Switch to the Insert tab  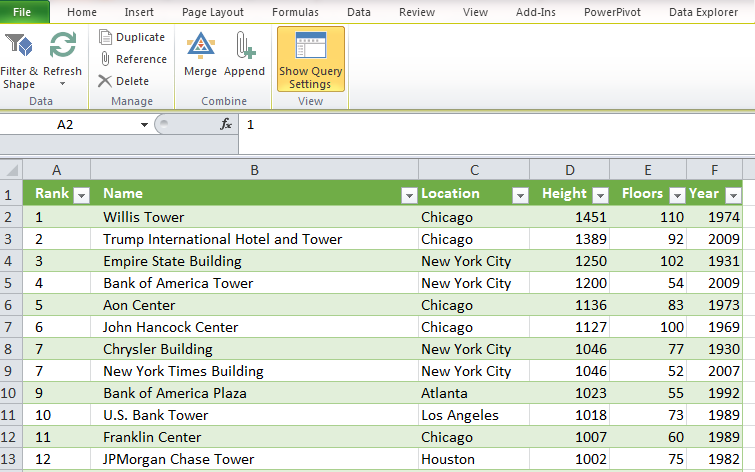tap(139, 12)
